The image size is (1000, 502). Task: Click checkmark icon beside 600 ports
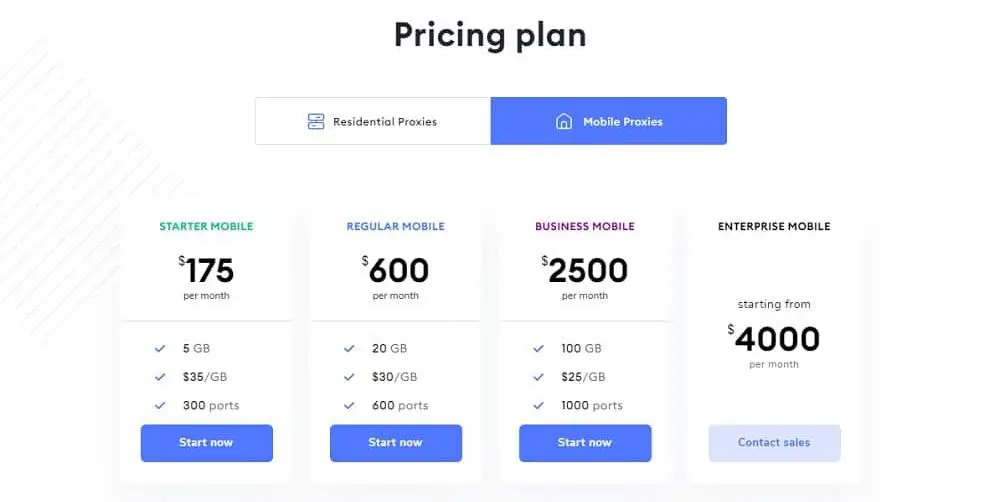(x=349, y=405)
